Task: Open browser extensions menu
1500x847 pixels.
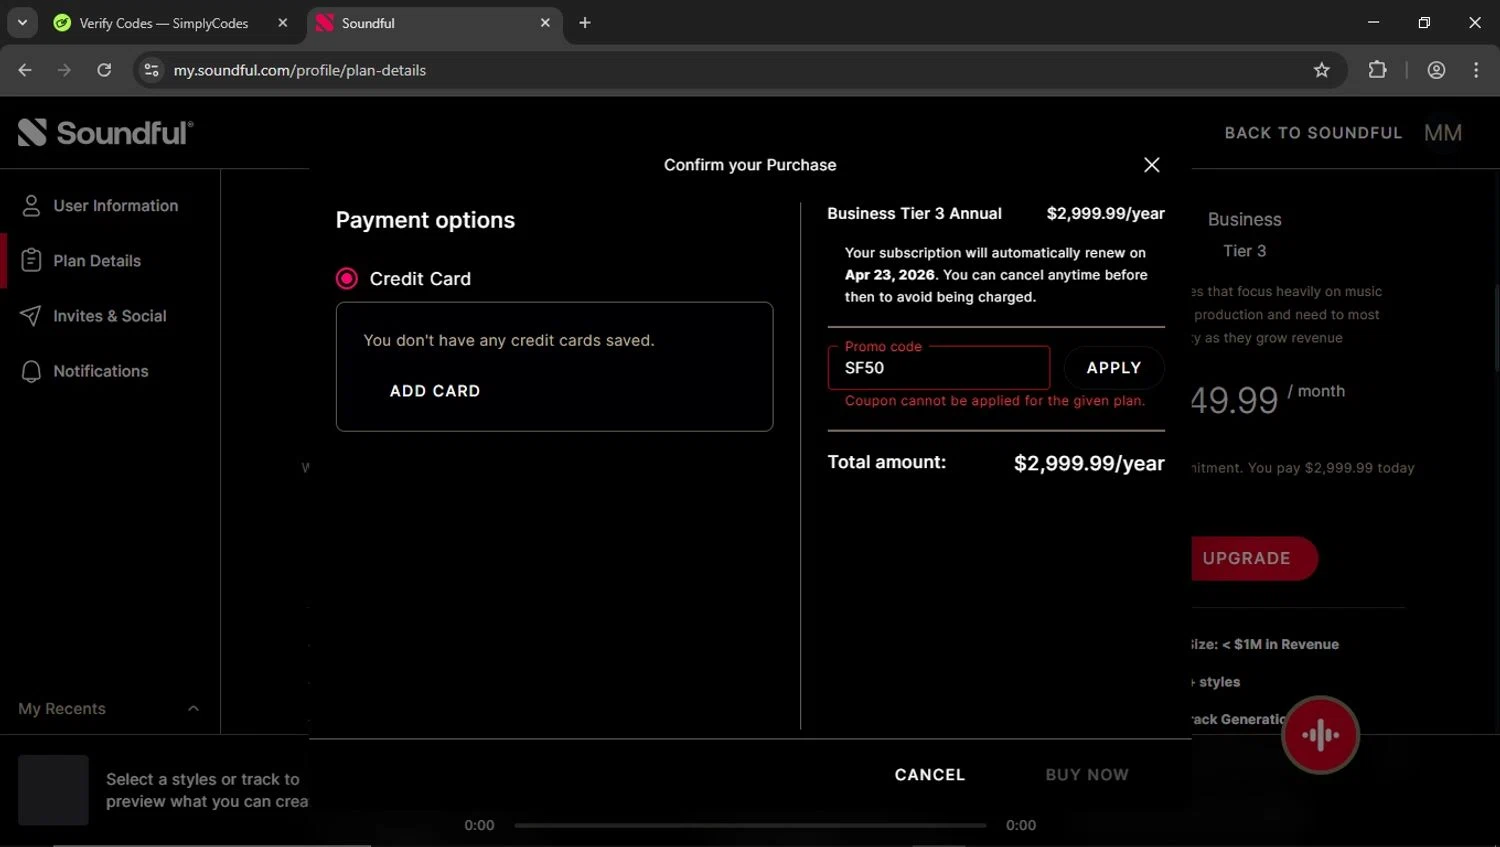Action: click(1378, 70)
